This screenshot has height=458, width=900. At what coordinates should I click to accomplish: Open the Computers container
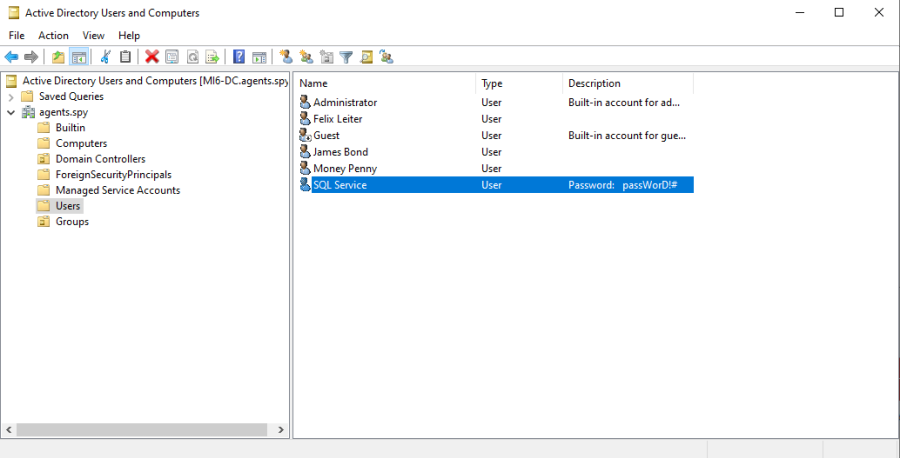coord(81,143)
